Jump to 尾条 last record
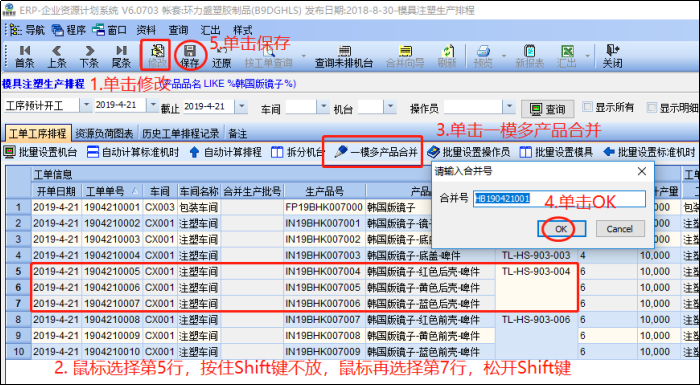 click(x=121, y=56)
